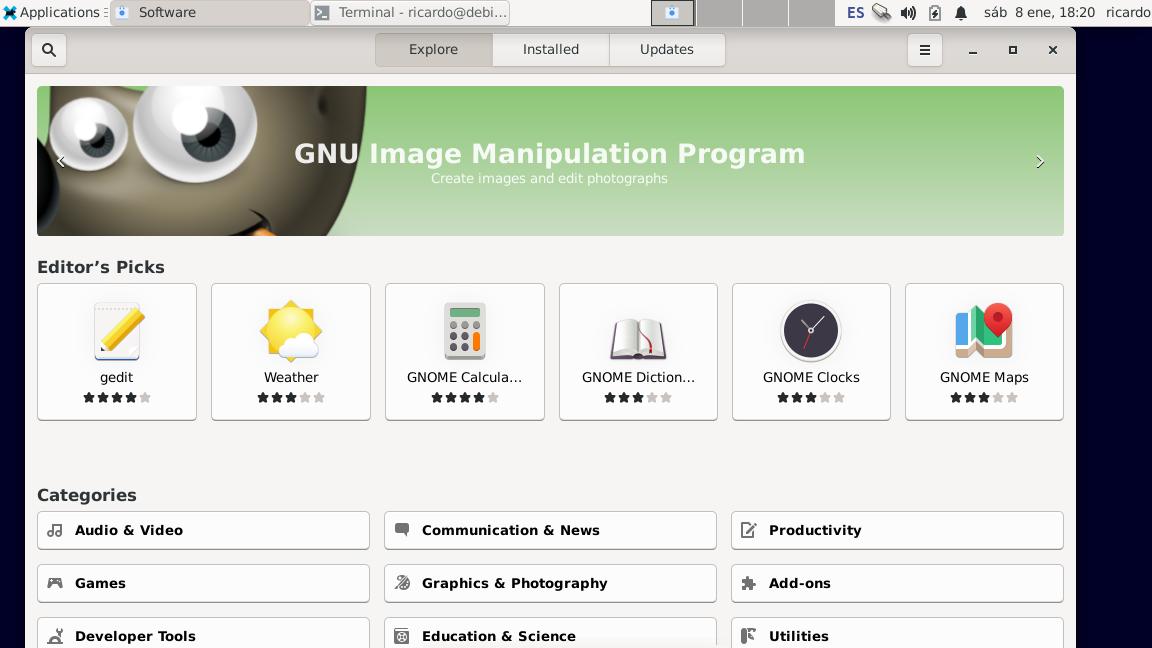
Task: Switch to the Updates tab
Action: pyautogui.click(x=667, y=50)
